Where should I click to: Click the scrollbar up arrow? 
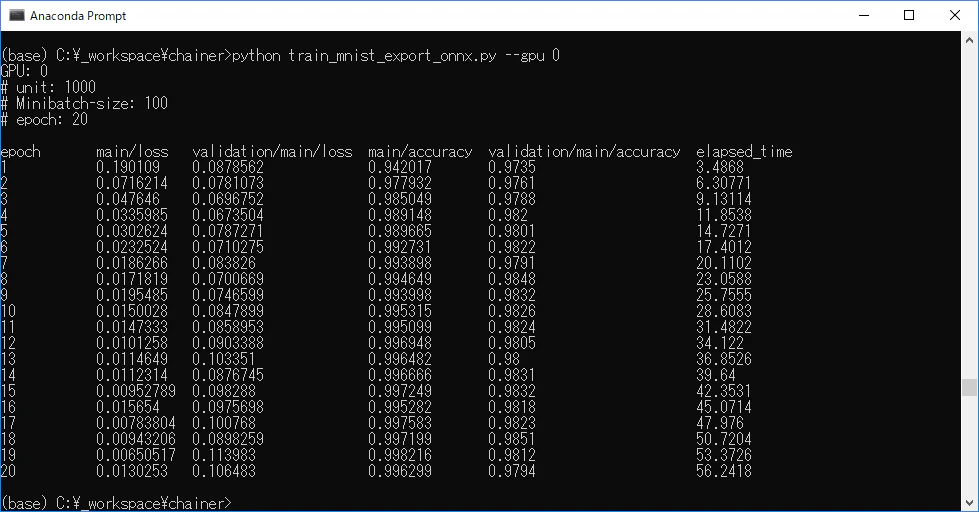pos(969,40)
